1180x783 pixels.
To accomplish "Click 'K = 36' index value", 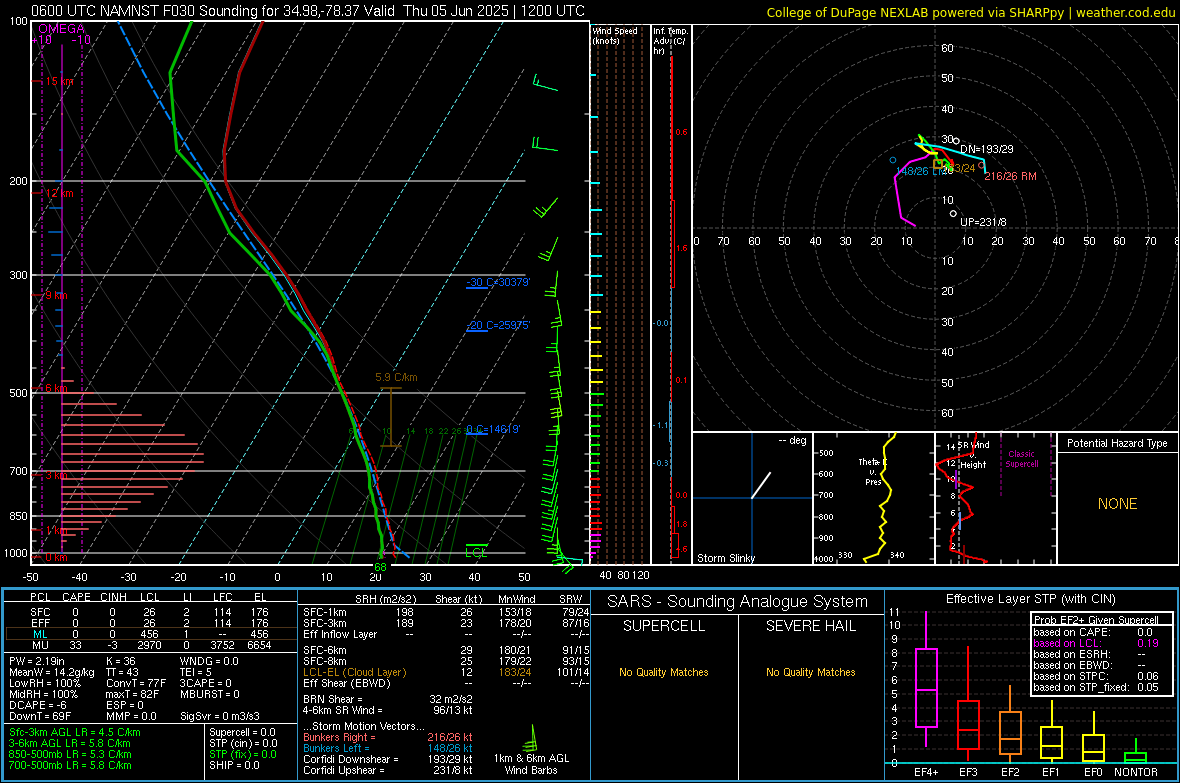I will coord(120,661).
